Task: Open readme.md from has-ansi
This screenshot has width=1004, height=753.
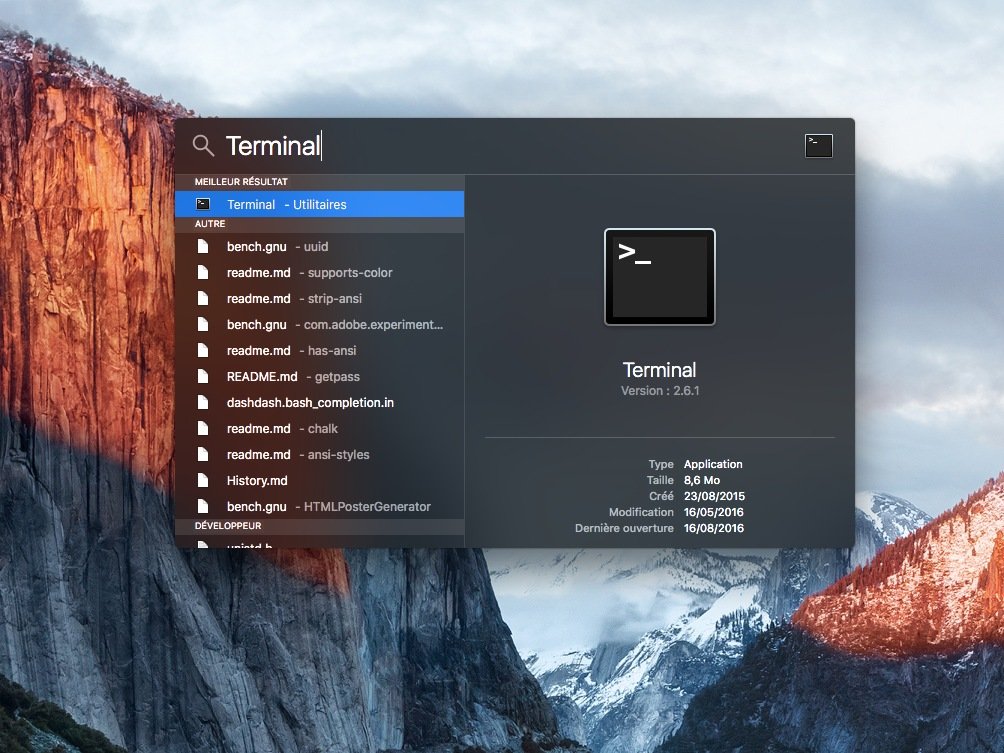Action: pos(320,350)
